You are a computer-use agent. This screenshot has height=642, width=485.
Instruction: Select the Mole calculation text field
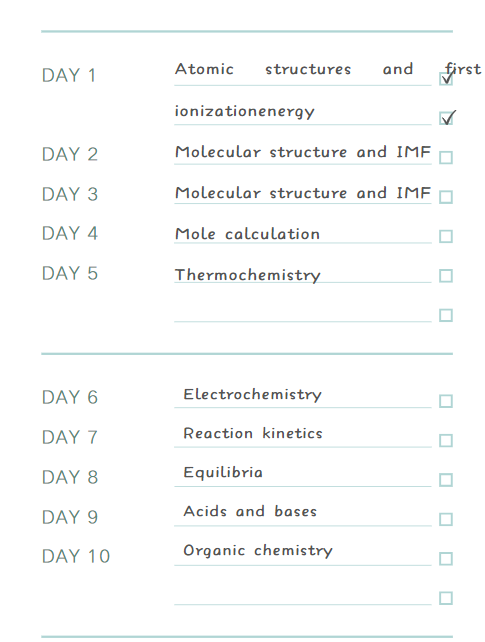[302, 235]
